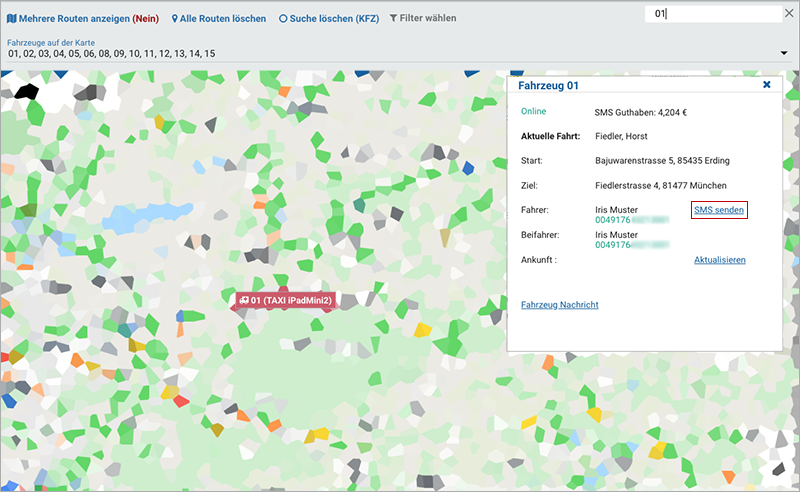Click circle icon for Suche löschen (KFZ)
This screenshot has width=800, height=492.
(283, 19)
